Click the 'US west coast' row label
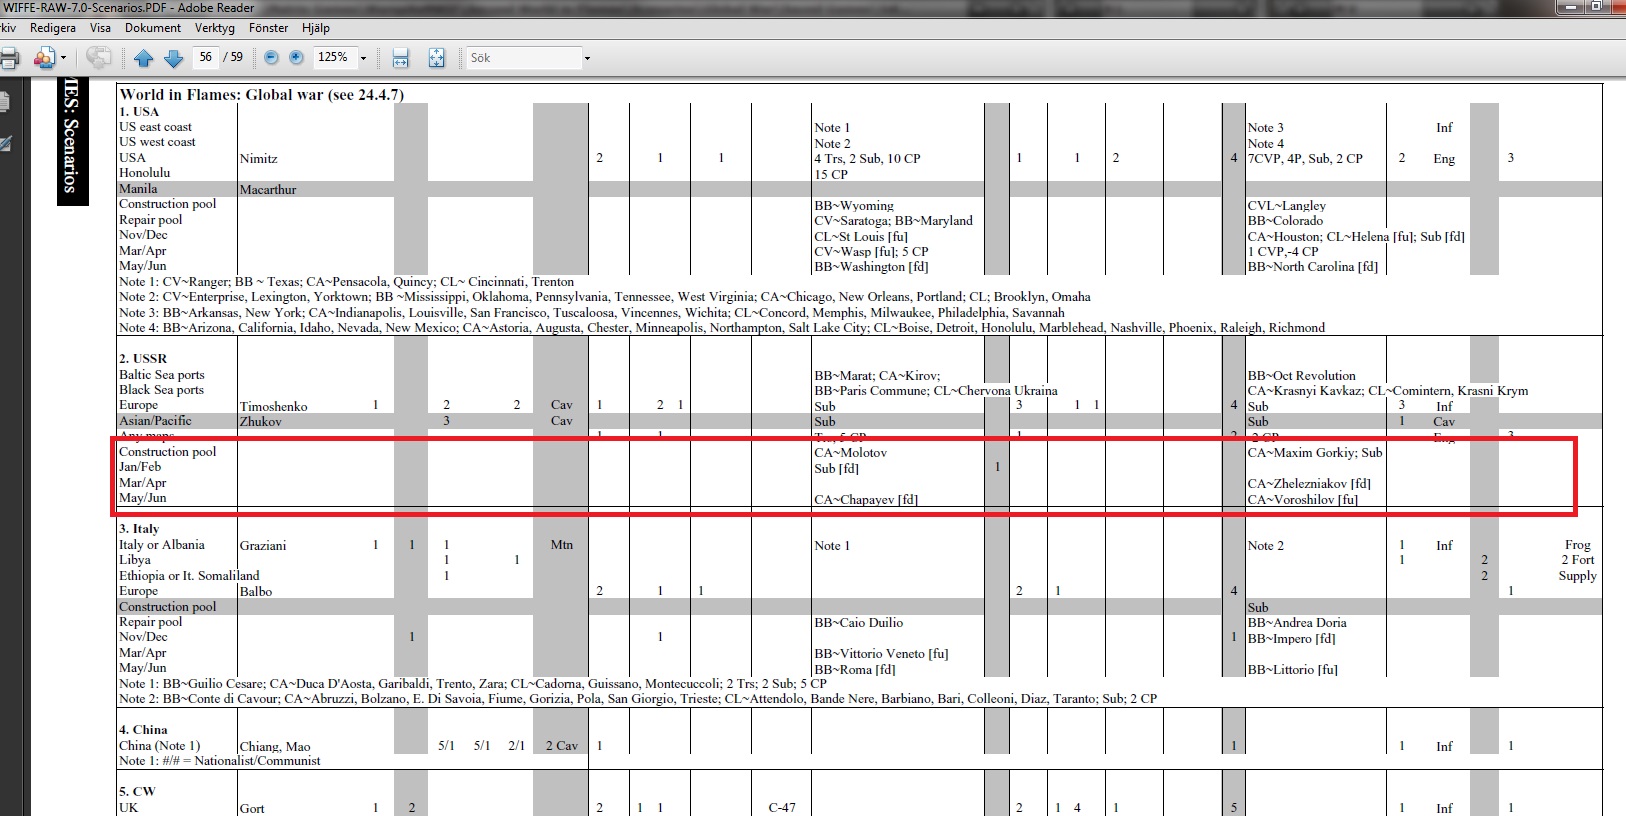 pos(157,142)
